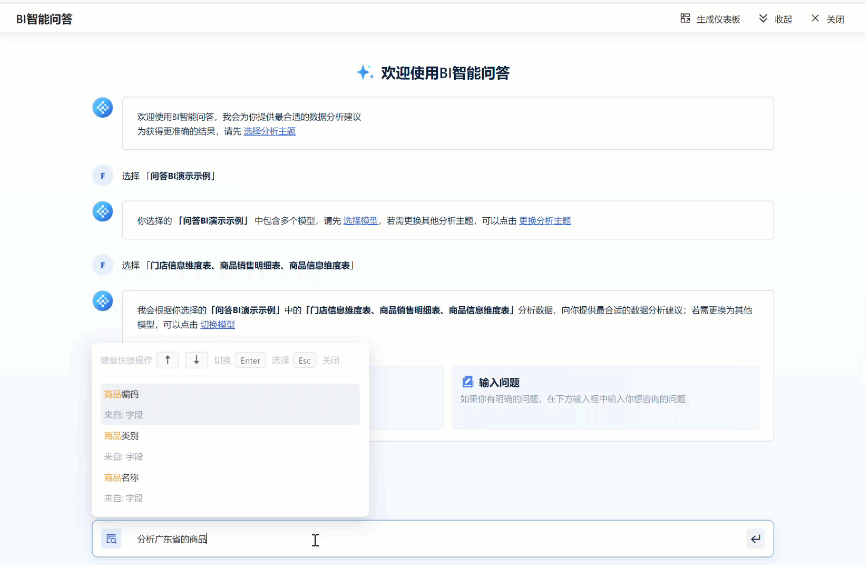Image resolution: width=866 pixels, height=565 pixels.
Task: Click the 更换分析主题 link
Action: [x=545, y=220]
